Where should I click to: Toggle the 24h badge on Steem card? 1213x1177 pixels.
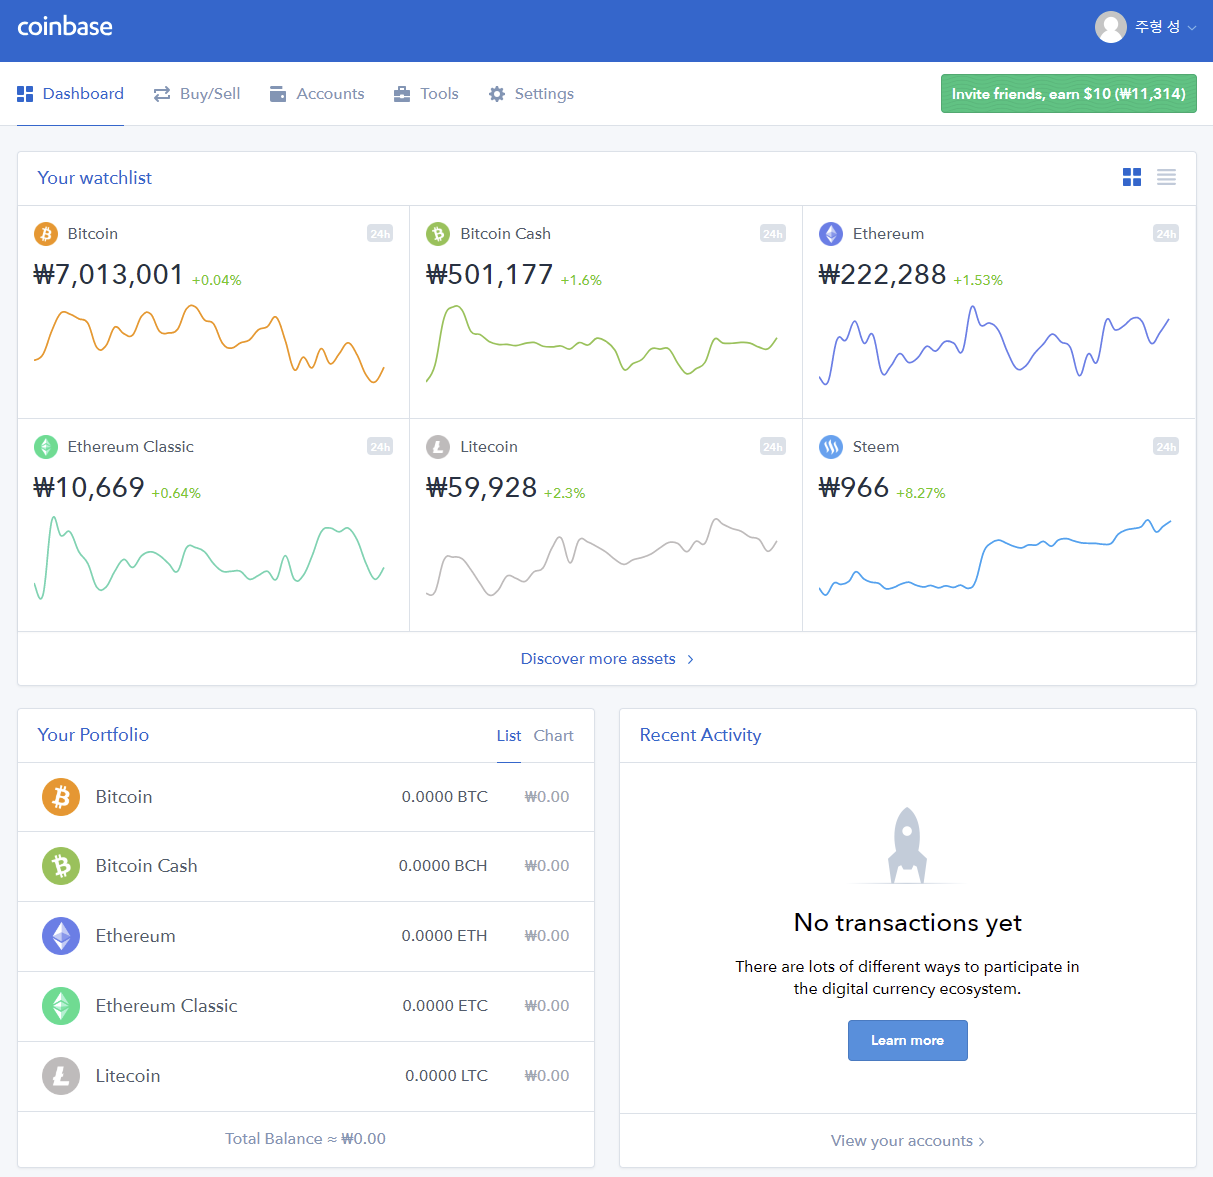(1166, 447)
